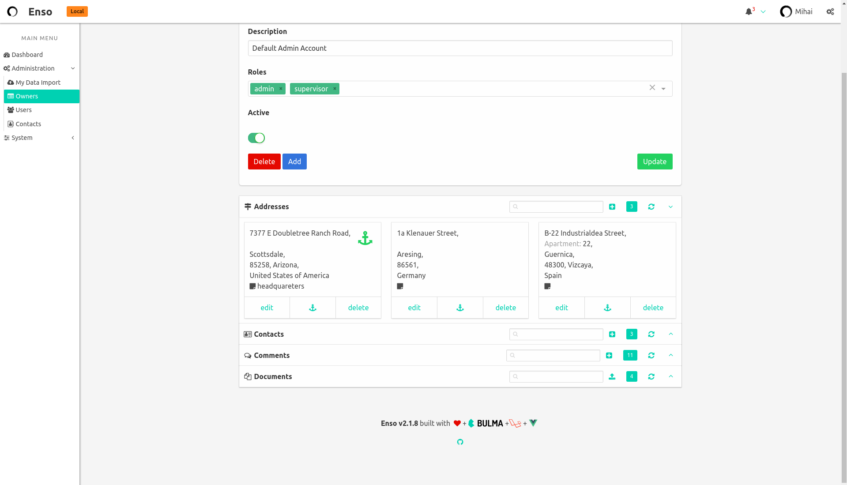Refresh the Documents section
847x485 pixels.
click(x=651, y=376)
